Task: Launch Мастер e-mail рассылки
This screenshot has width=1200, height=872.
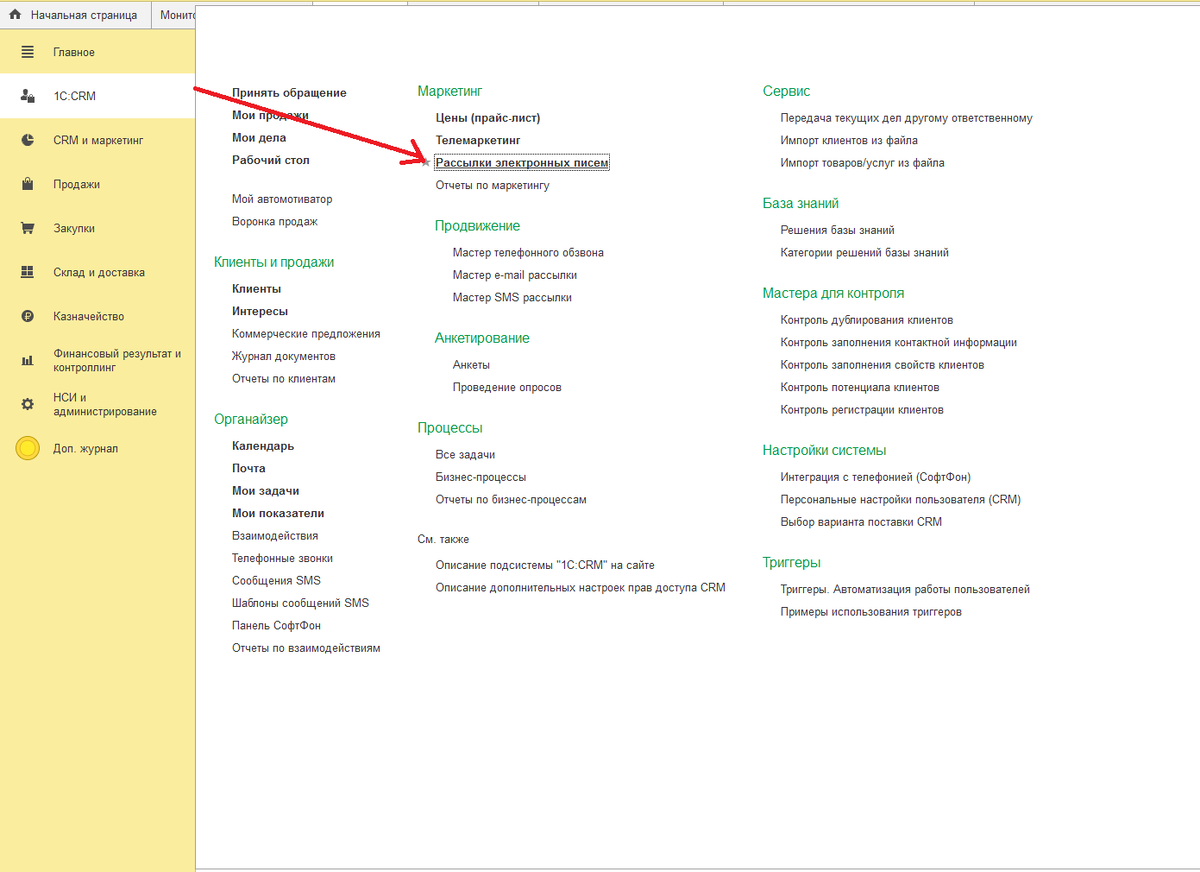Action: pyautogui.click(x=515, y=275)
